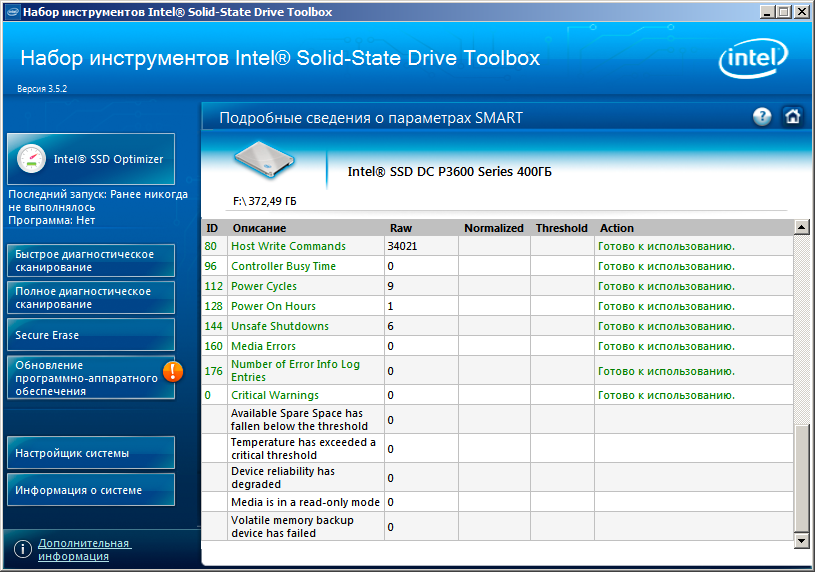Maximize the Toolbox window
This screenshot has width=815, height=572.
pyautogui.click(x=784, y=11)
